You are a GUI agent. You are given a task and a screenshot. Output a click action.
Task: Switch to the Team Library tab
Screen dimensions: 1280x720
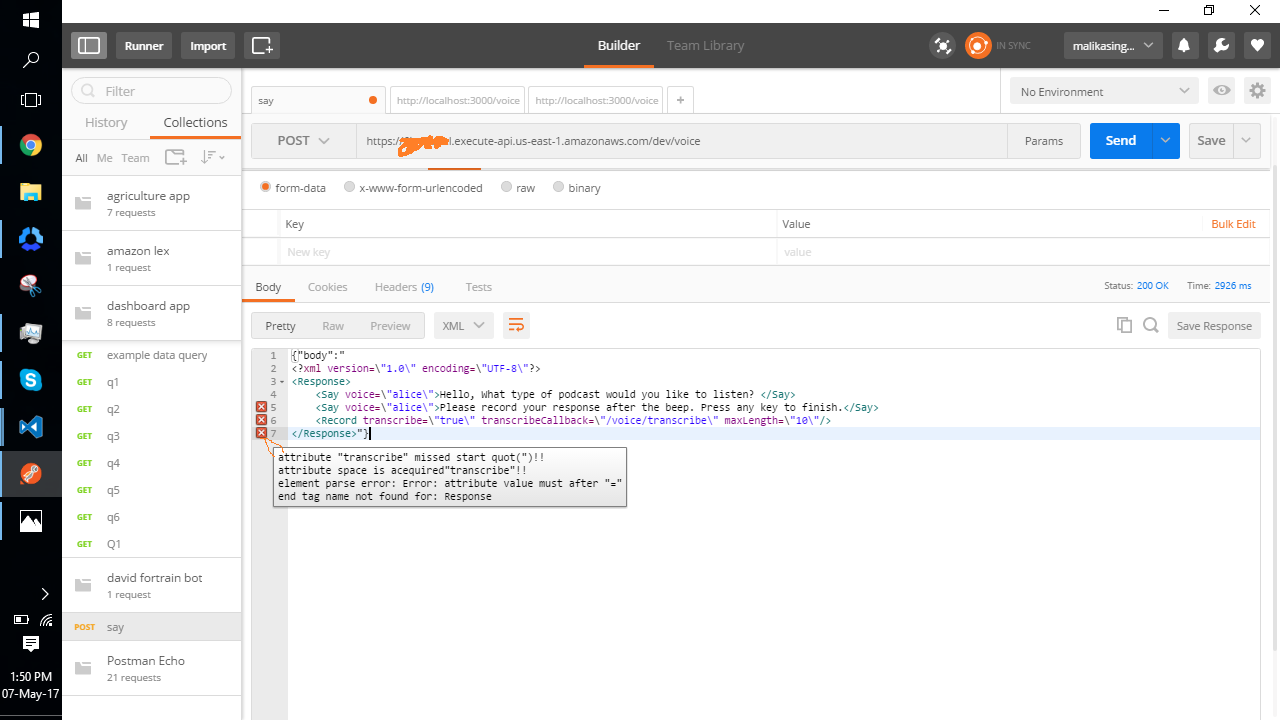(706, 45)
